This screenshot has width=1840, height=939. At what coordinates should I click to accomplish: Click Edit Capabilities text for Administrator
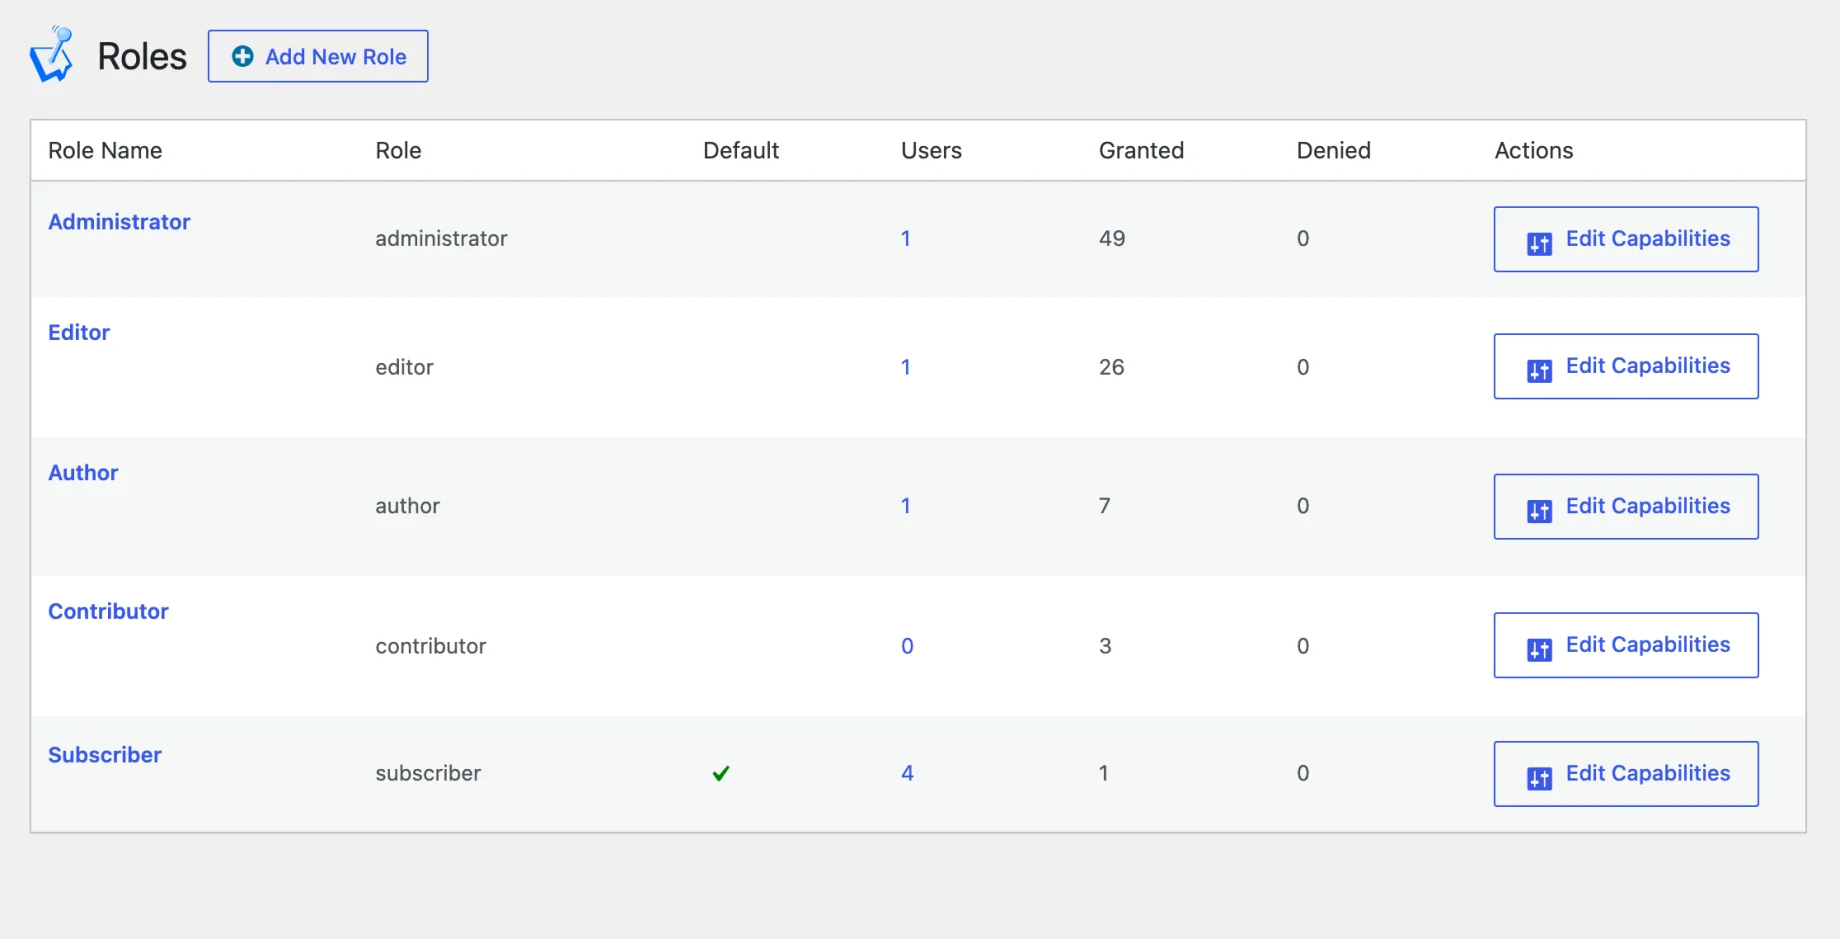[x=1648, y=239]
